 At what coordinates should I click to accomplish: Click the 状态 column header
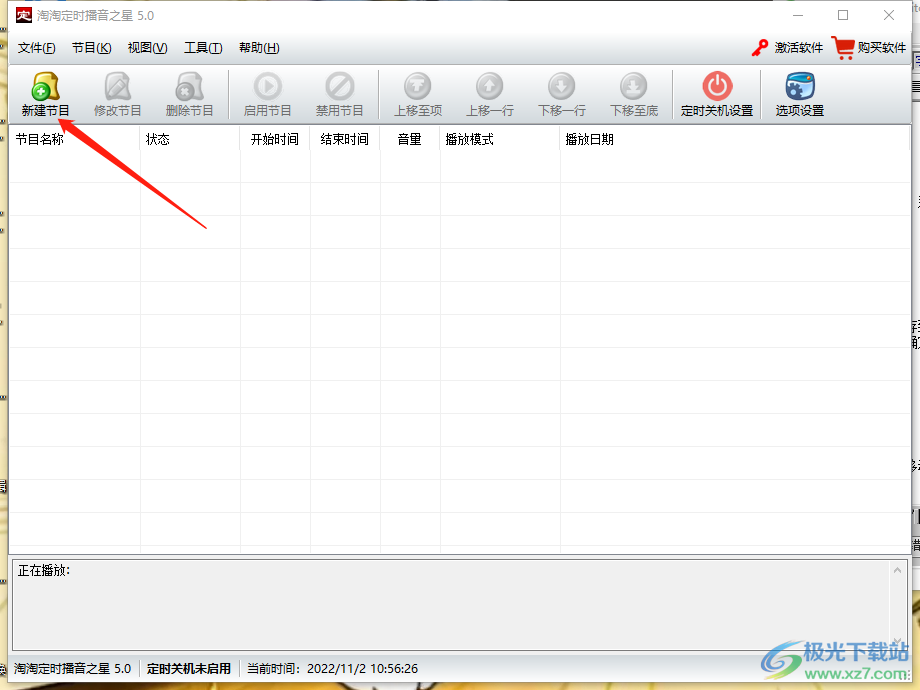coord(190,139)
